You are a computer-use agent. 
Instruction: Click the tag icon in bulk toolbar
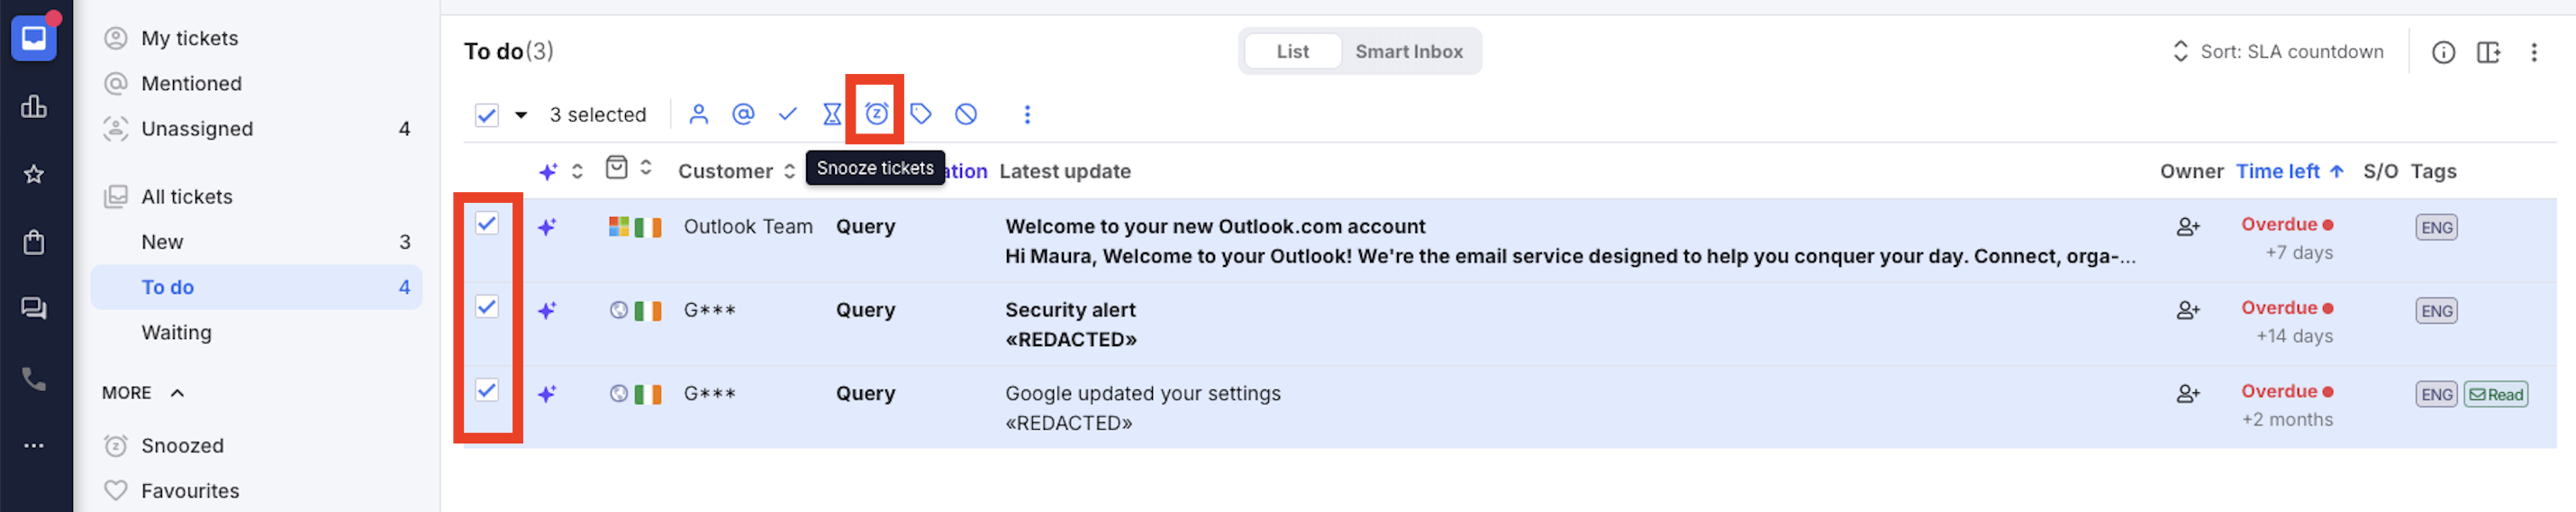point(921,114)
